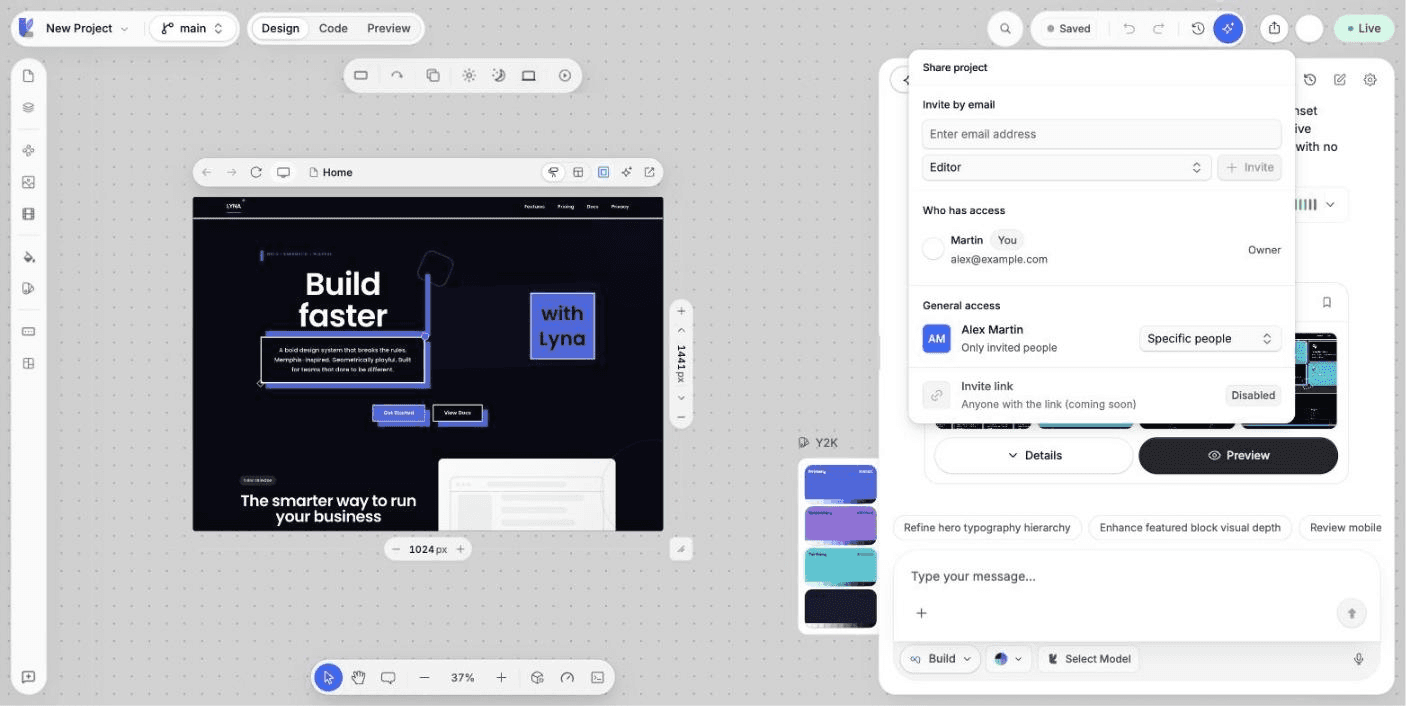Select the pointer cursor tool
This screenshot has height=706, width=1406.
tap(328, 677)
